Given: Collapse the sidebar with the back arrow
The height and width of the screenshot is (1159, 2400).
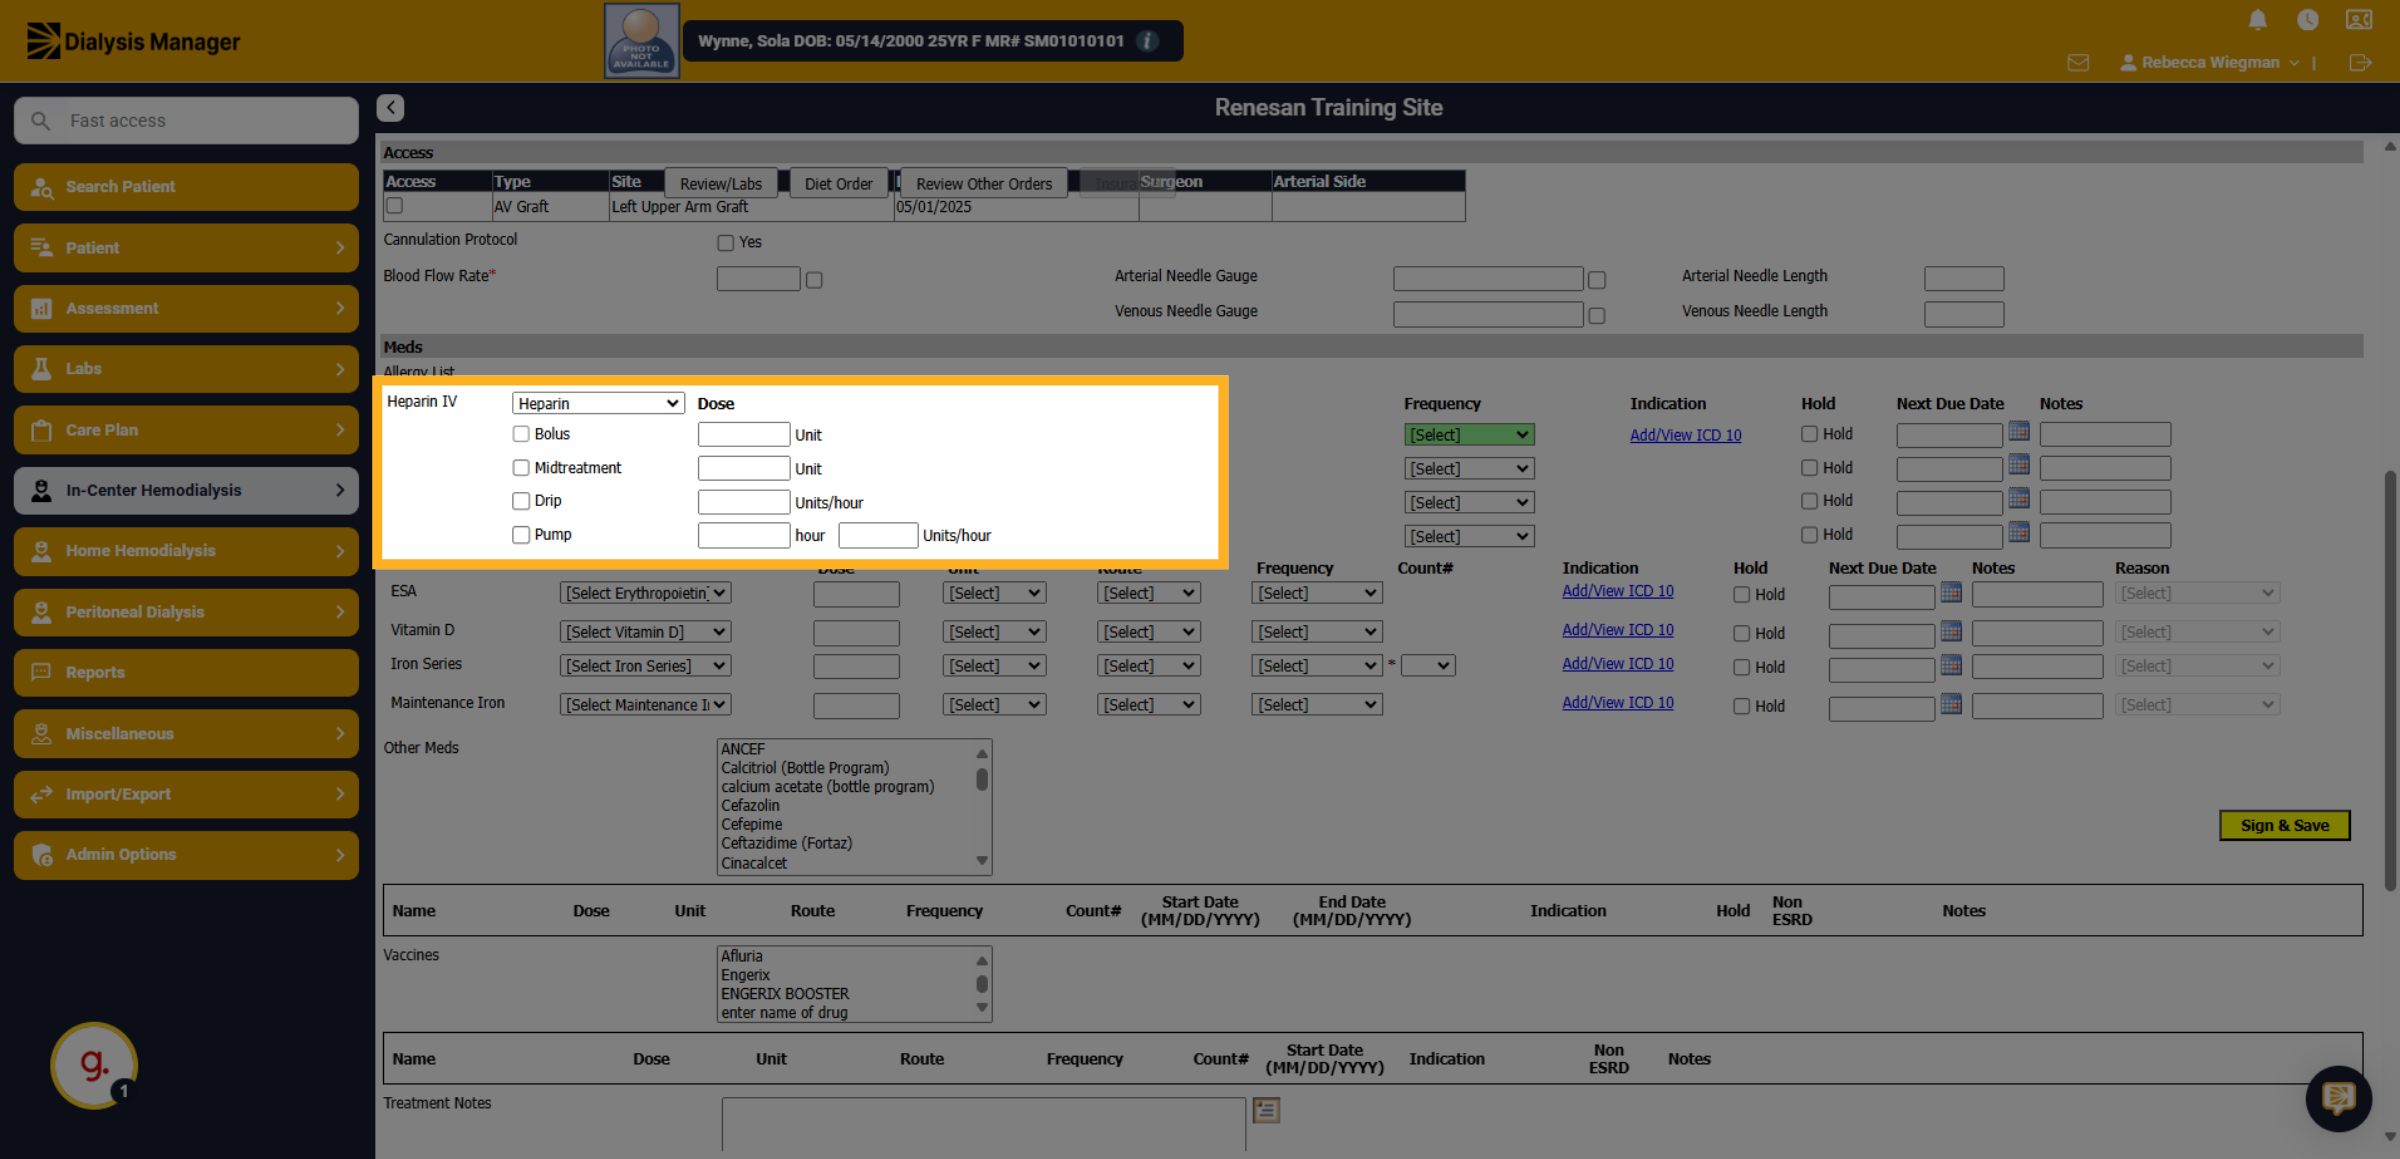Looking at the screenshot, I should coord(390,108).
